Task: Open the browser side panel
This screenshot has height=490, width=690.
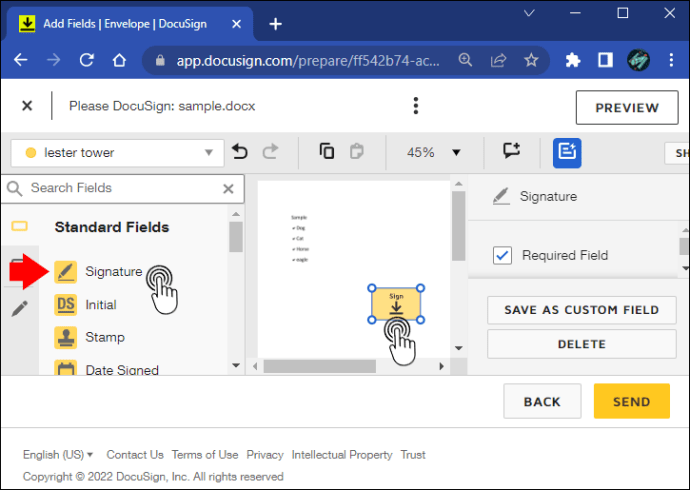Action: tap(605, 60)
